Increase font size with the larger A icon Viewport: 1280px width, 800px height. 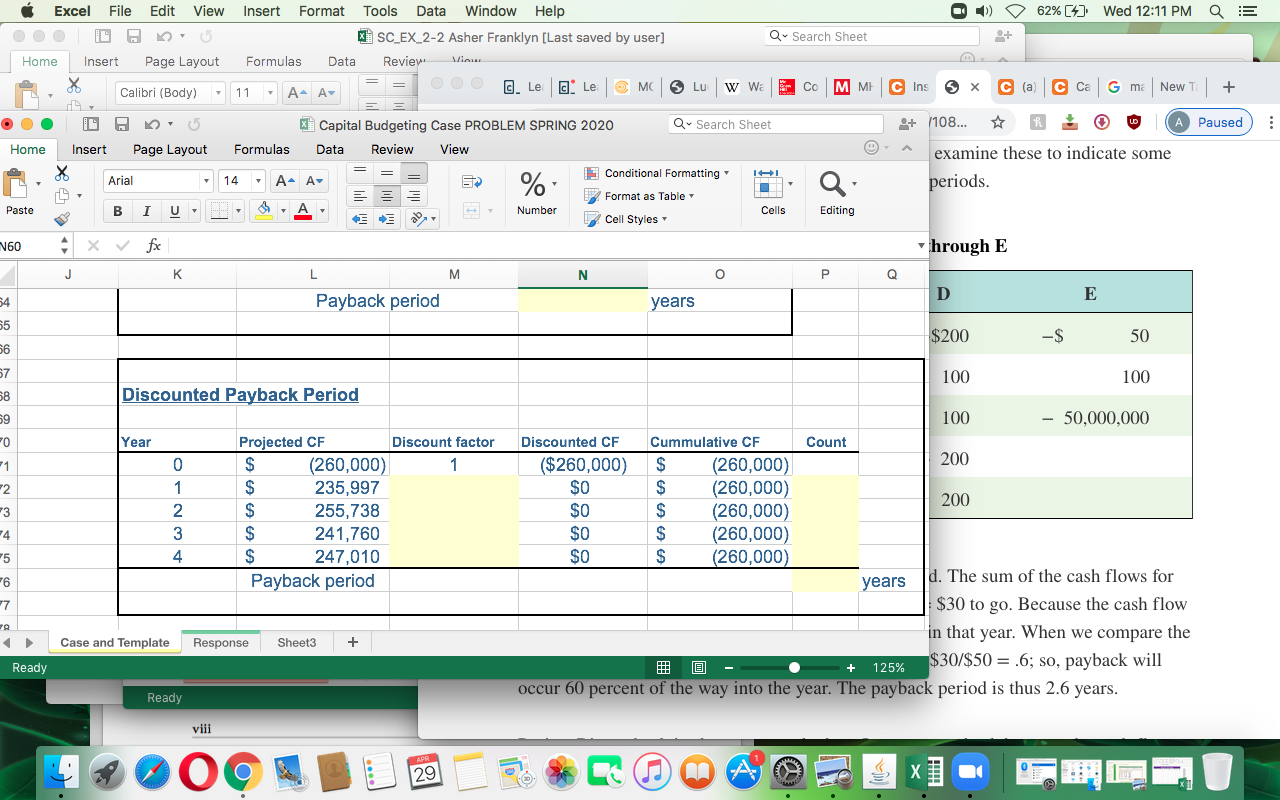[284, 181]
